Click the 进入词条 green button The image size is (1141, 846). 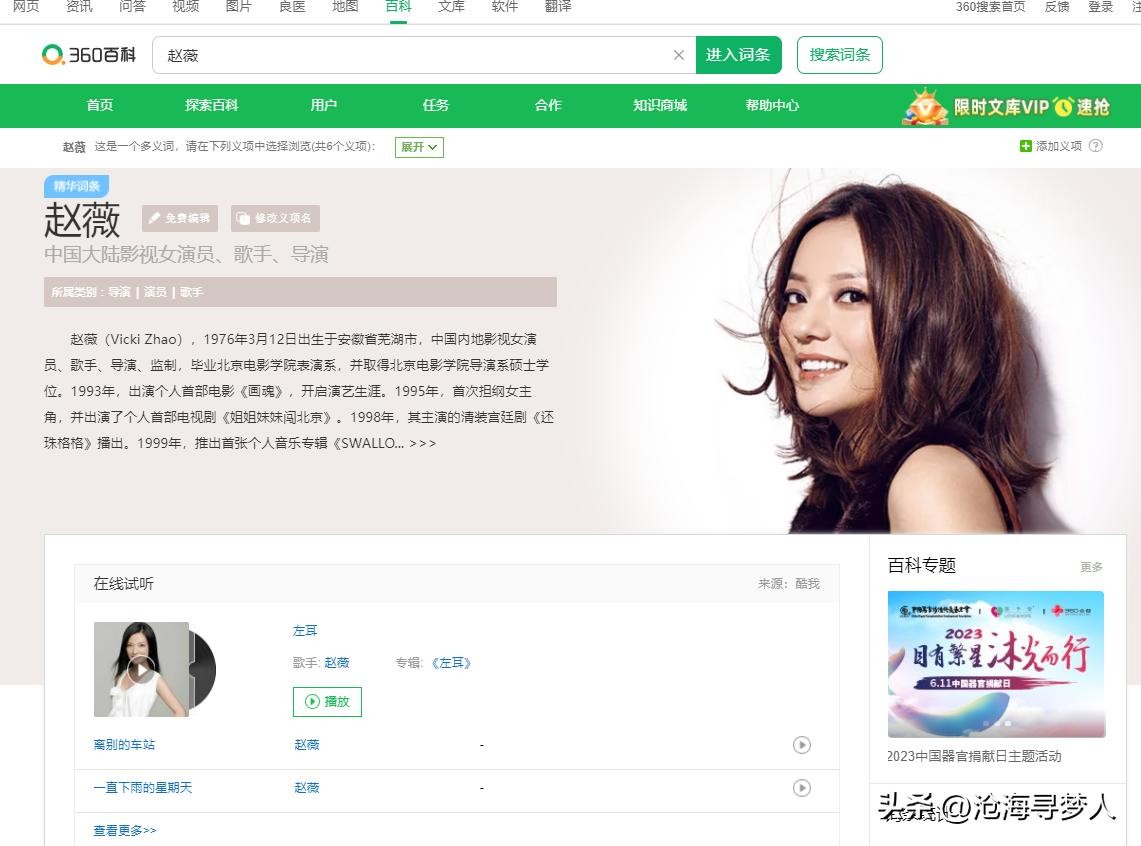[738, 55]
